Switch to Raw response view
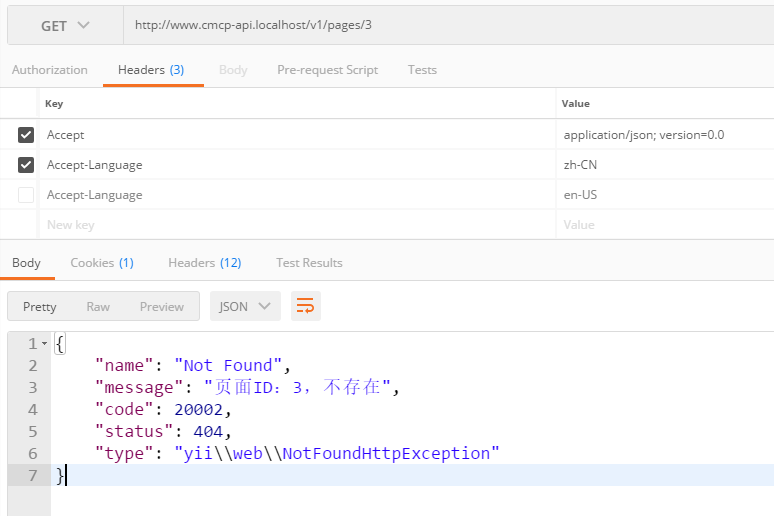 click(x=98, y=306)
